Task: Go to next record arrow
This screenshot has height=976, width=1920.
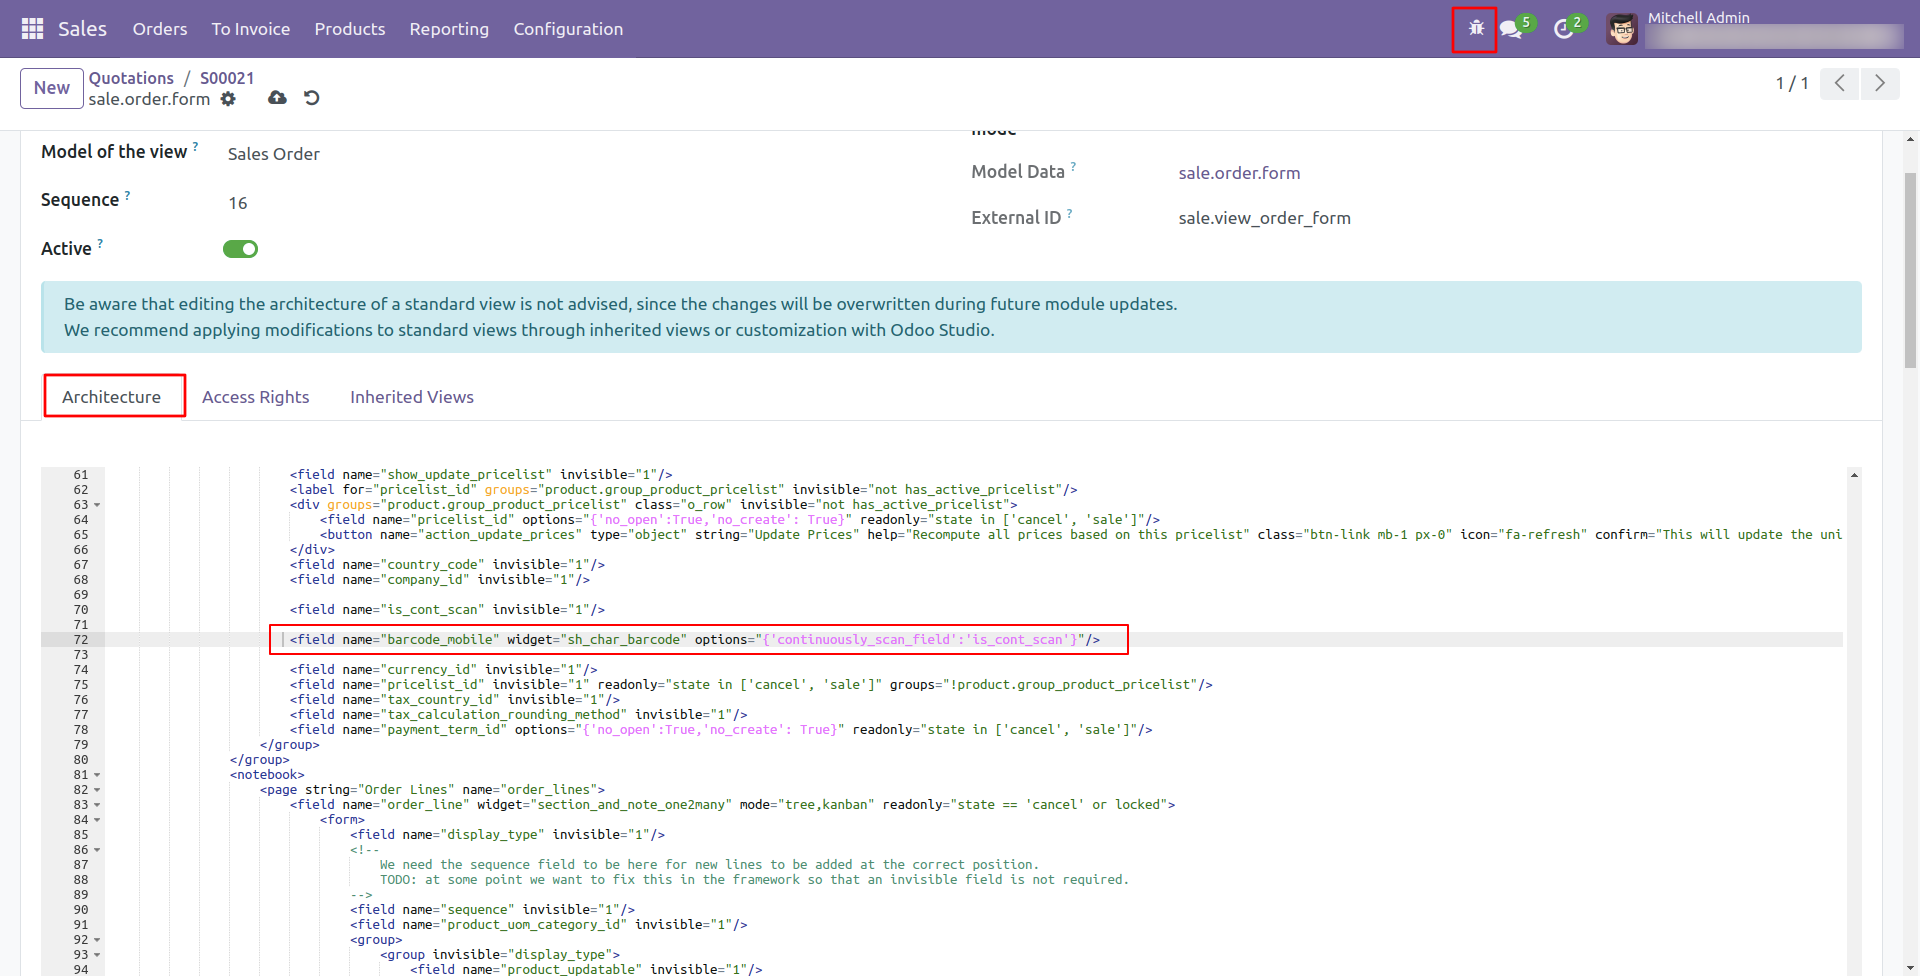Action: [x=1880, y=84]
